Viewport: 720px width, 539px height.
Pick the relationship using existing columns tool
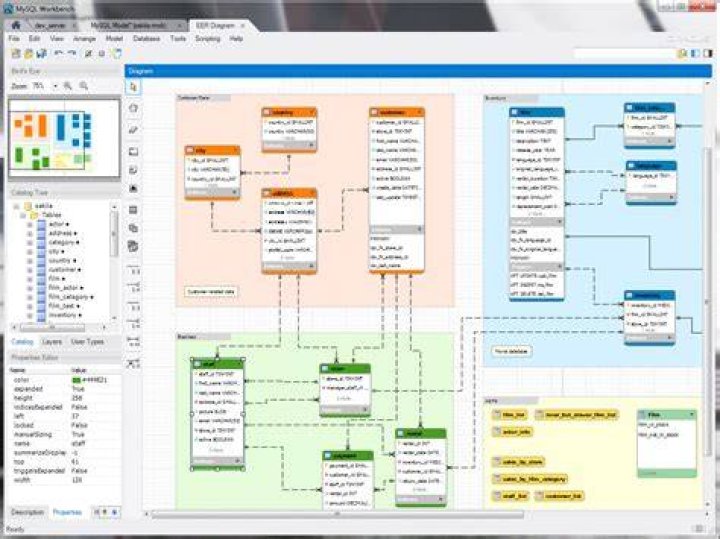(133, 363)
